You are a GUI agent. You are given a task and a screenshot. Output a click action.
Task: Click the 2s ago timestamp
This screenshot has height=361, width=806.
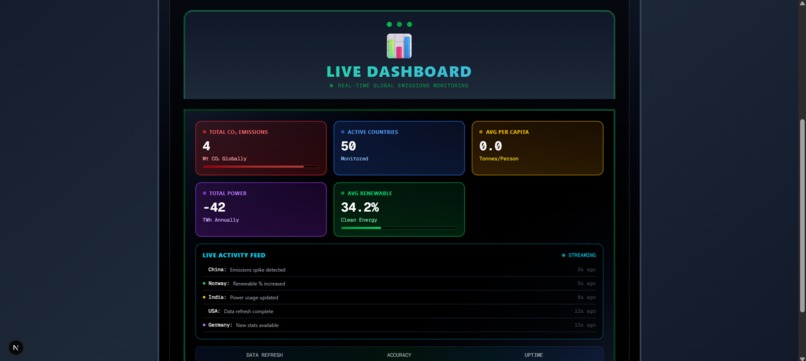click(587, 269)
